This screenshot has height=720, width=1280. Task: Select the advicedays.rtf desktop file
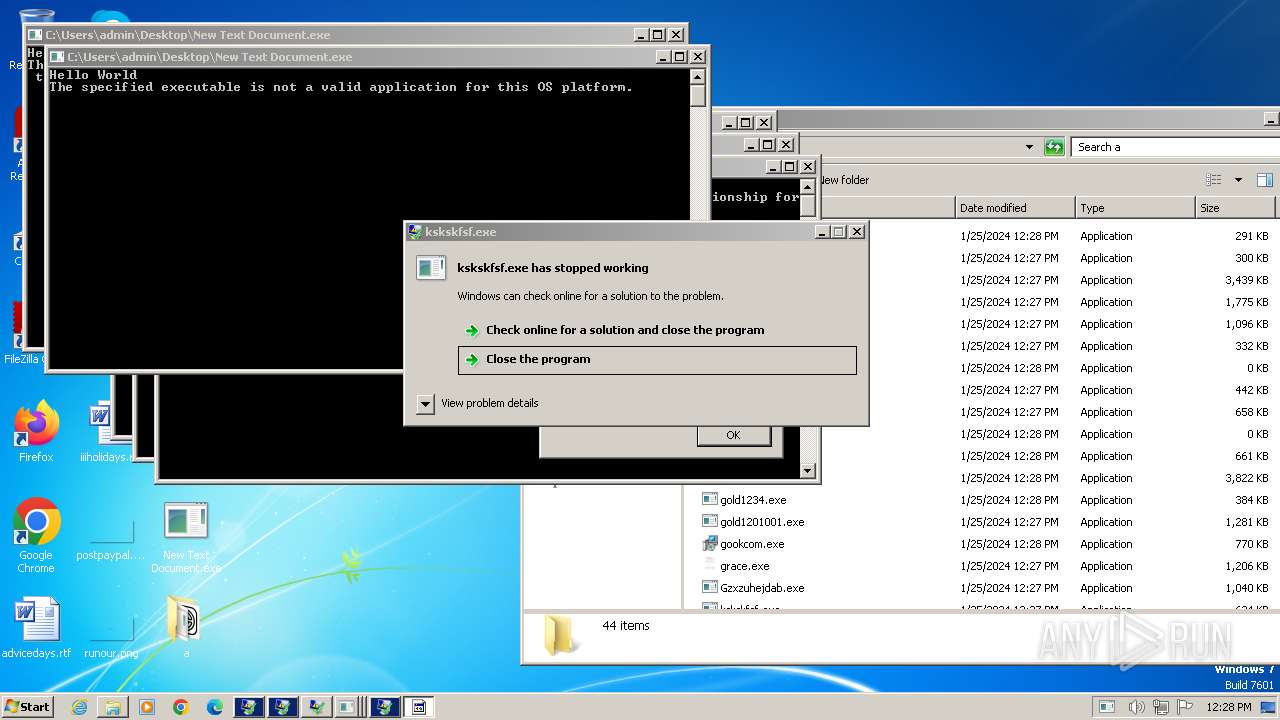pos(36,628)
